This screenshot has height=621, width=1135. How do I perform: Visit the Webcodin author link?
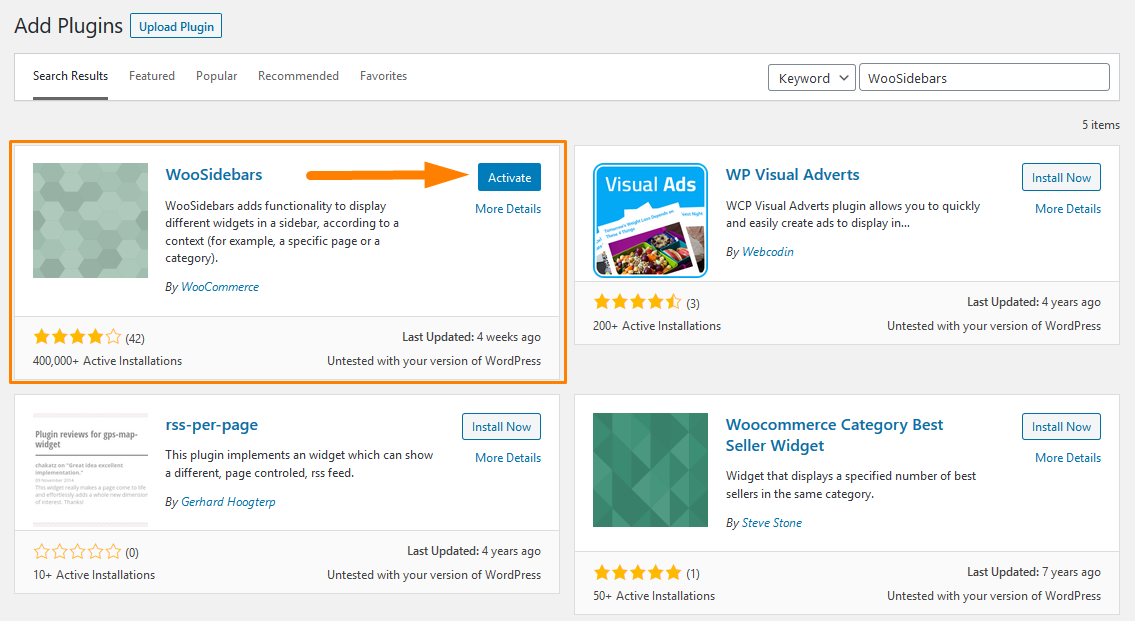coord(768,252)
